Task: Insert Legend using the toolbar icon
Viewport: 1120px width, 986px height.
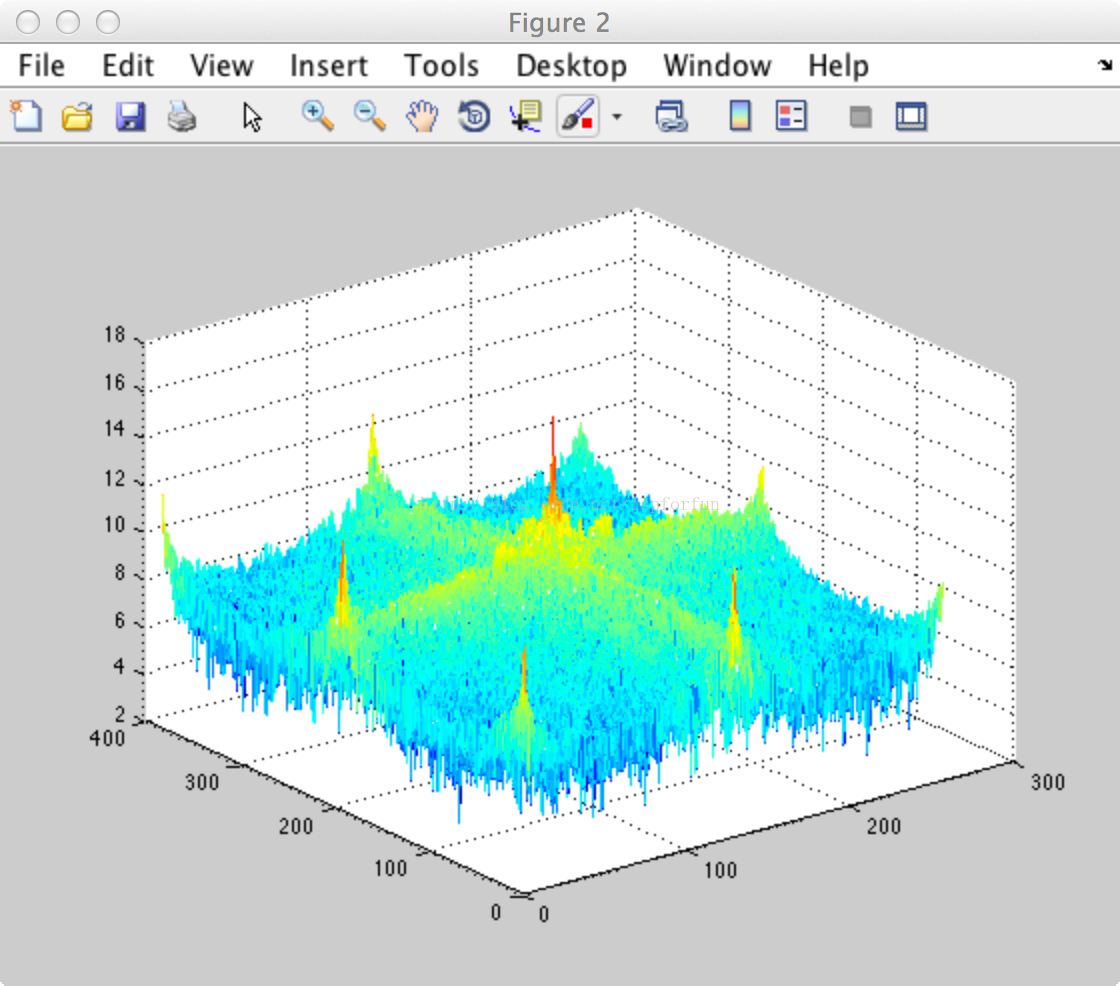Action: click(791, 116)
